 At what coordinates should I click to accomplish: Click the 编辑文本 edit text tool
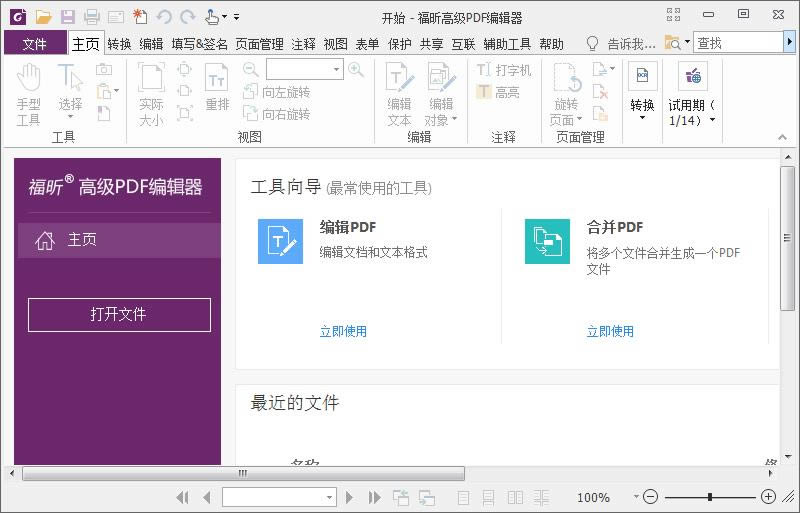pos(399,95)
